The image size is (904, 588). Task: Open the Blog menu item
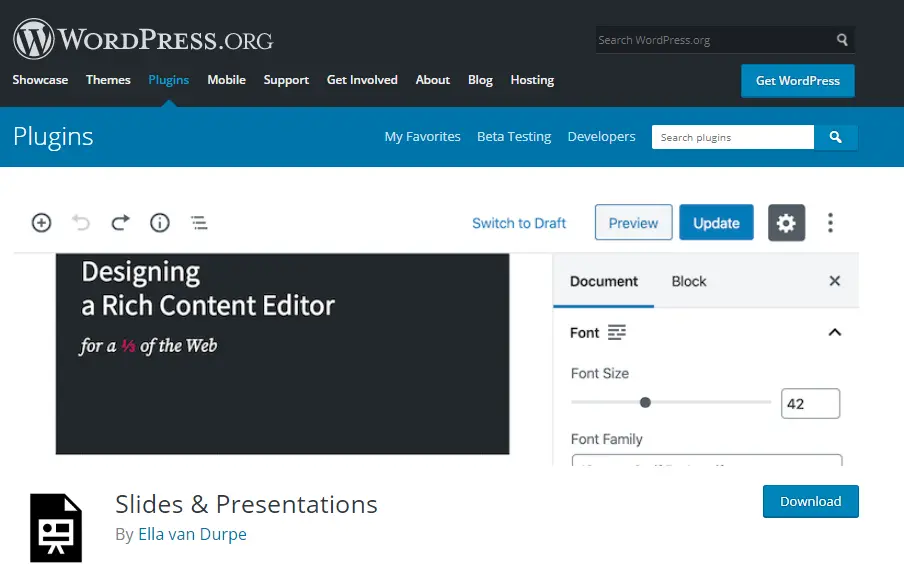pos(480,80)
